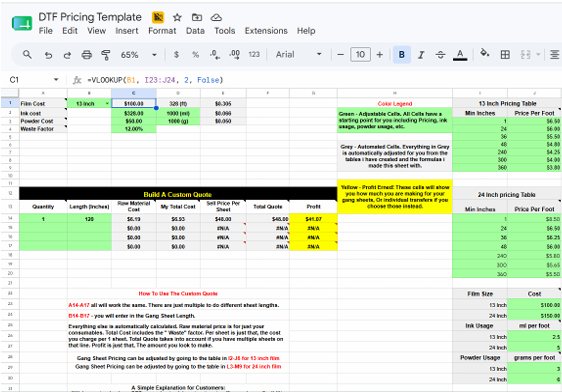562x392 pixels.
Task: Open horizontal align options
Action: tap(554, 55)
